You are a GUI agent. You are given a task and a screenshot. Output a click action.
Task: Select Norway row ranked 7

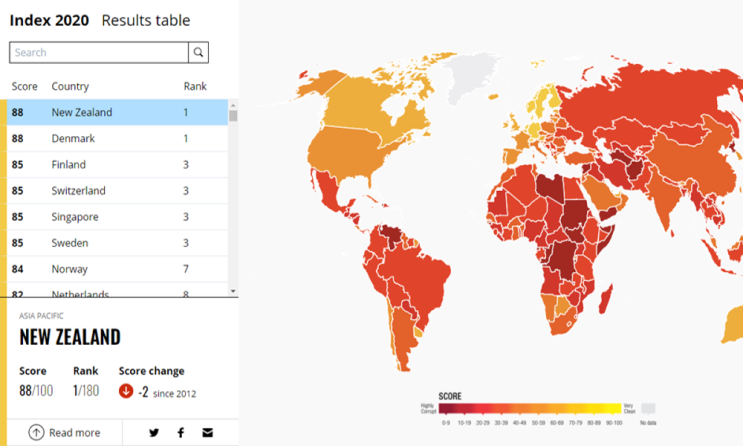(118, 269)
